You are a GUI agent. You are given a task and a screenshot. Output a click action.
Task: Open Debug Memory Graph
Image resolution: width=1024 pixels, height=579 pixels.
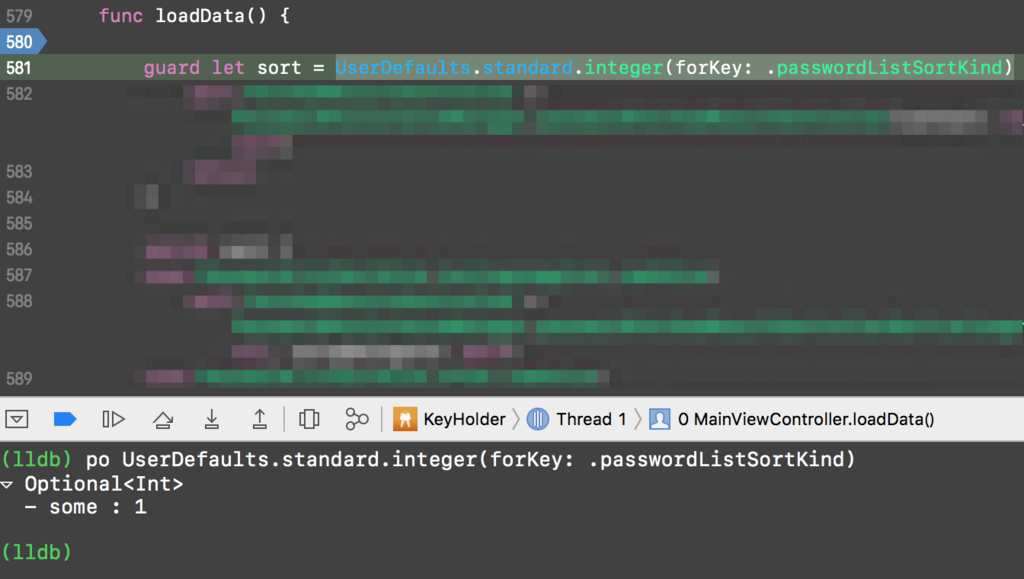click(357, 419)
